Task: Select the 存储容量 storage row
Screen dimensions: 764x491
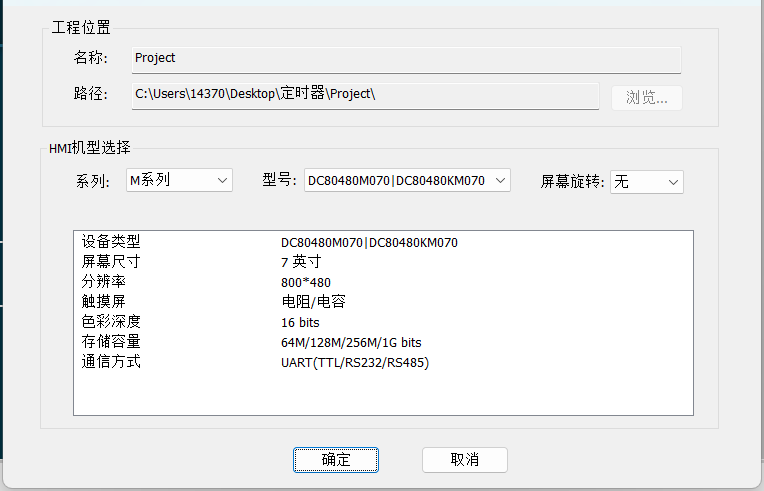Action: pyautogui.click(x=383, y=342)
